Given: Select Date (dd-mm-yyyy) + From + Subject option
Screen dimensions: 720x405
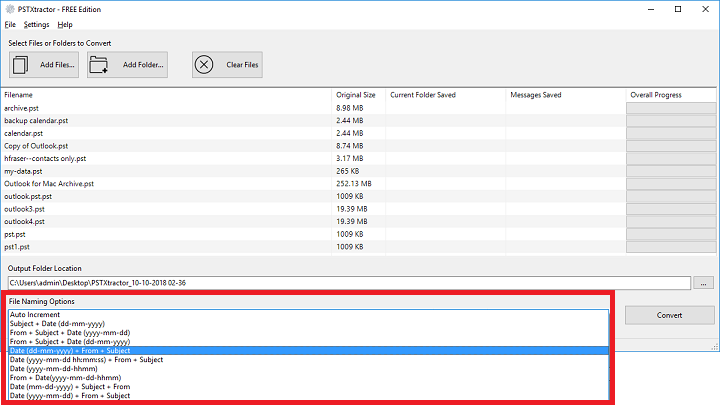Looking at the screenshot, I should click(x=309, y=351).
